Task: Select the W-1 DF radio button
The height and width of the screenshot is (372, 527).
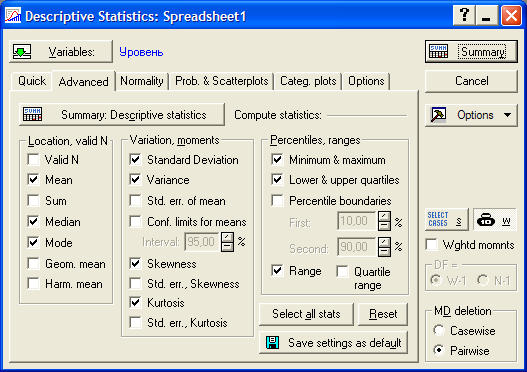Action: [436, 280]
